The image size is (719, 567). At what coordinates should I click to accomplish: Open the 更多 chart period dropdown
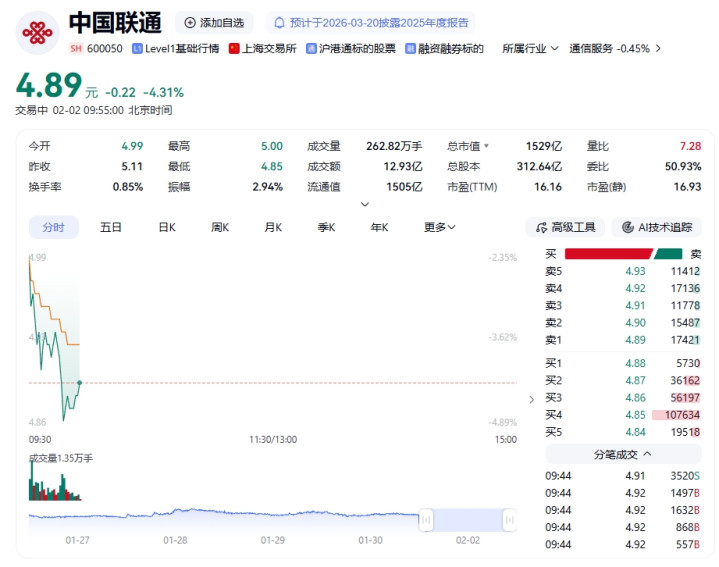coord(439,227)
